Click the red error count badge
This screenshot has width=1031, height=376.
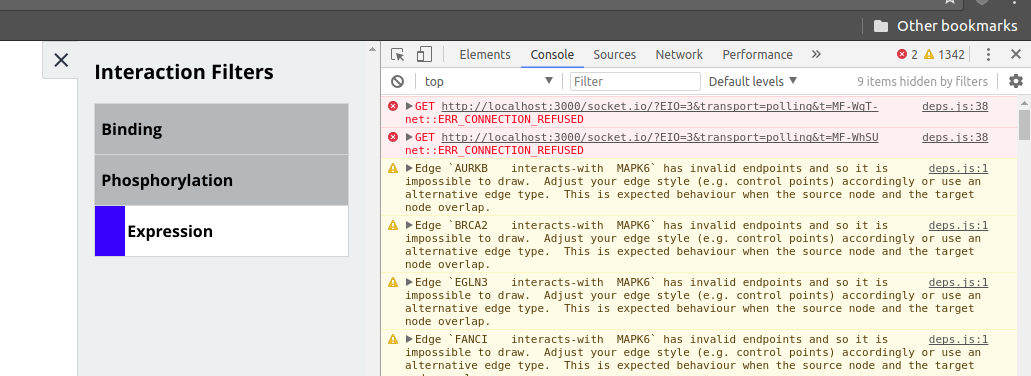pos(907,55)
